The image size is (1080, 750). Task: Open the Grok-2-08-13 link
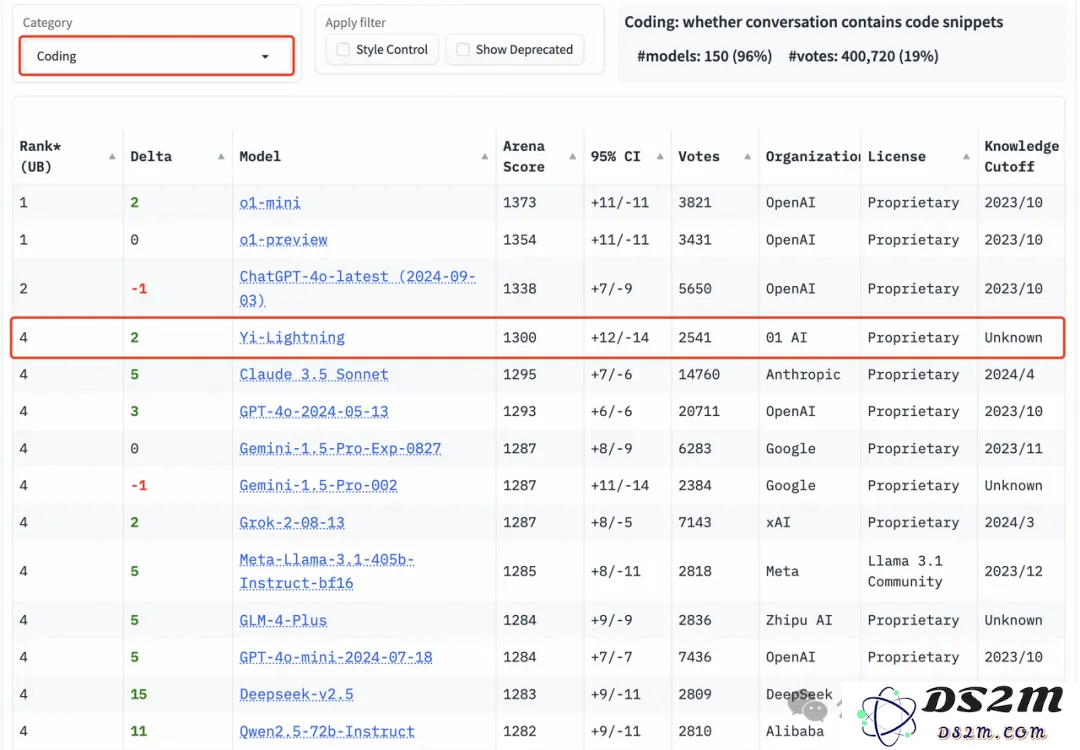[292, 523]
